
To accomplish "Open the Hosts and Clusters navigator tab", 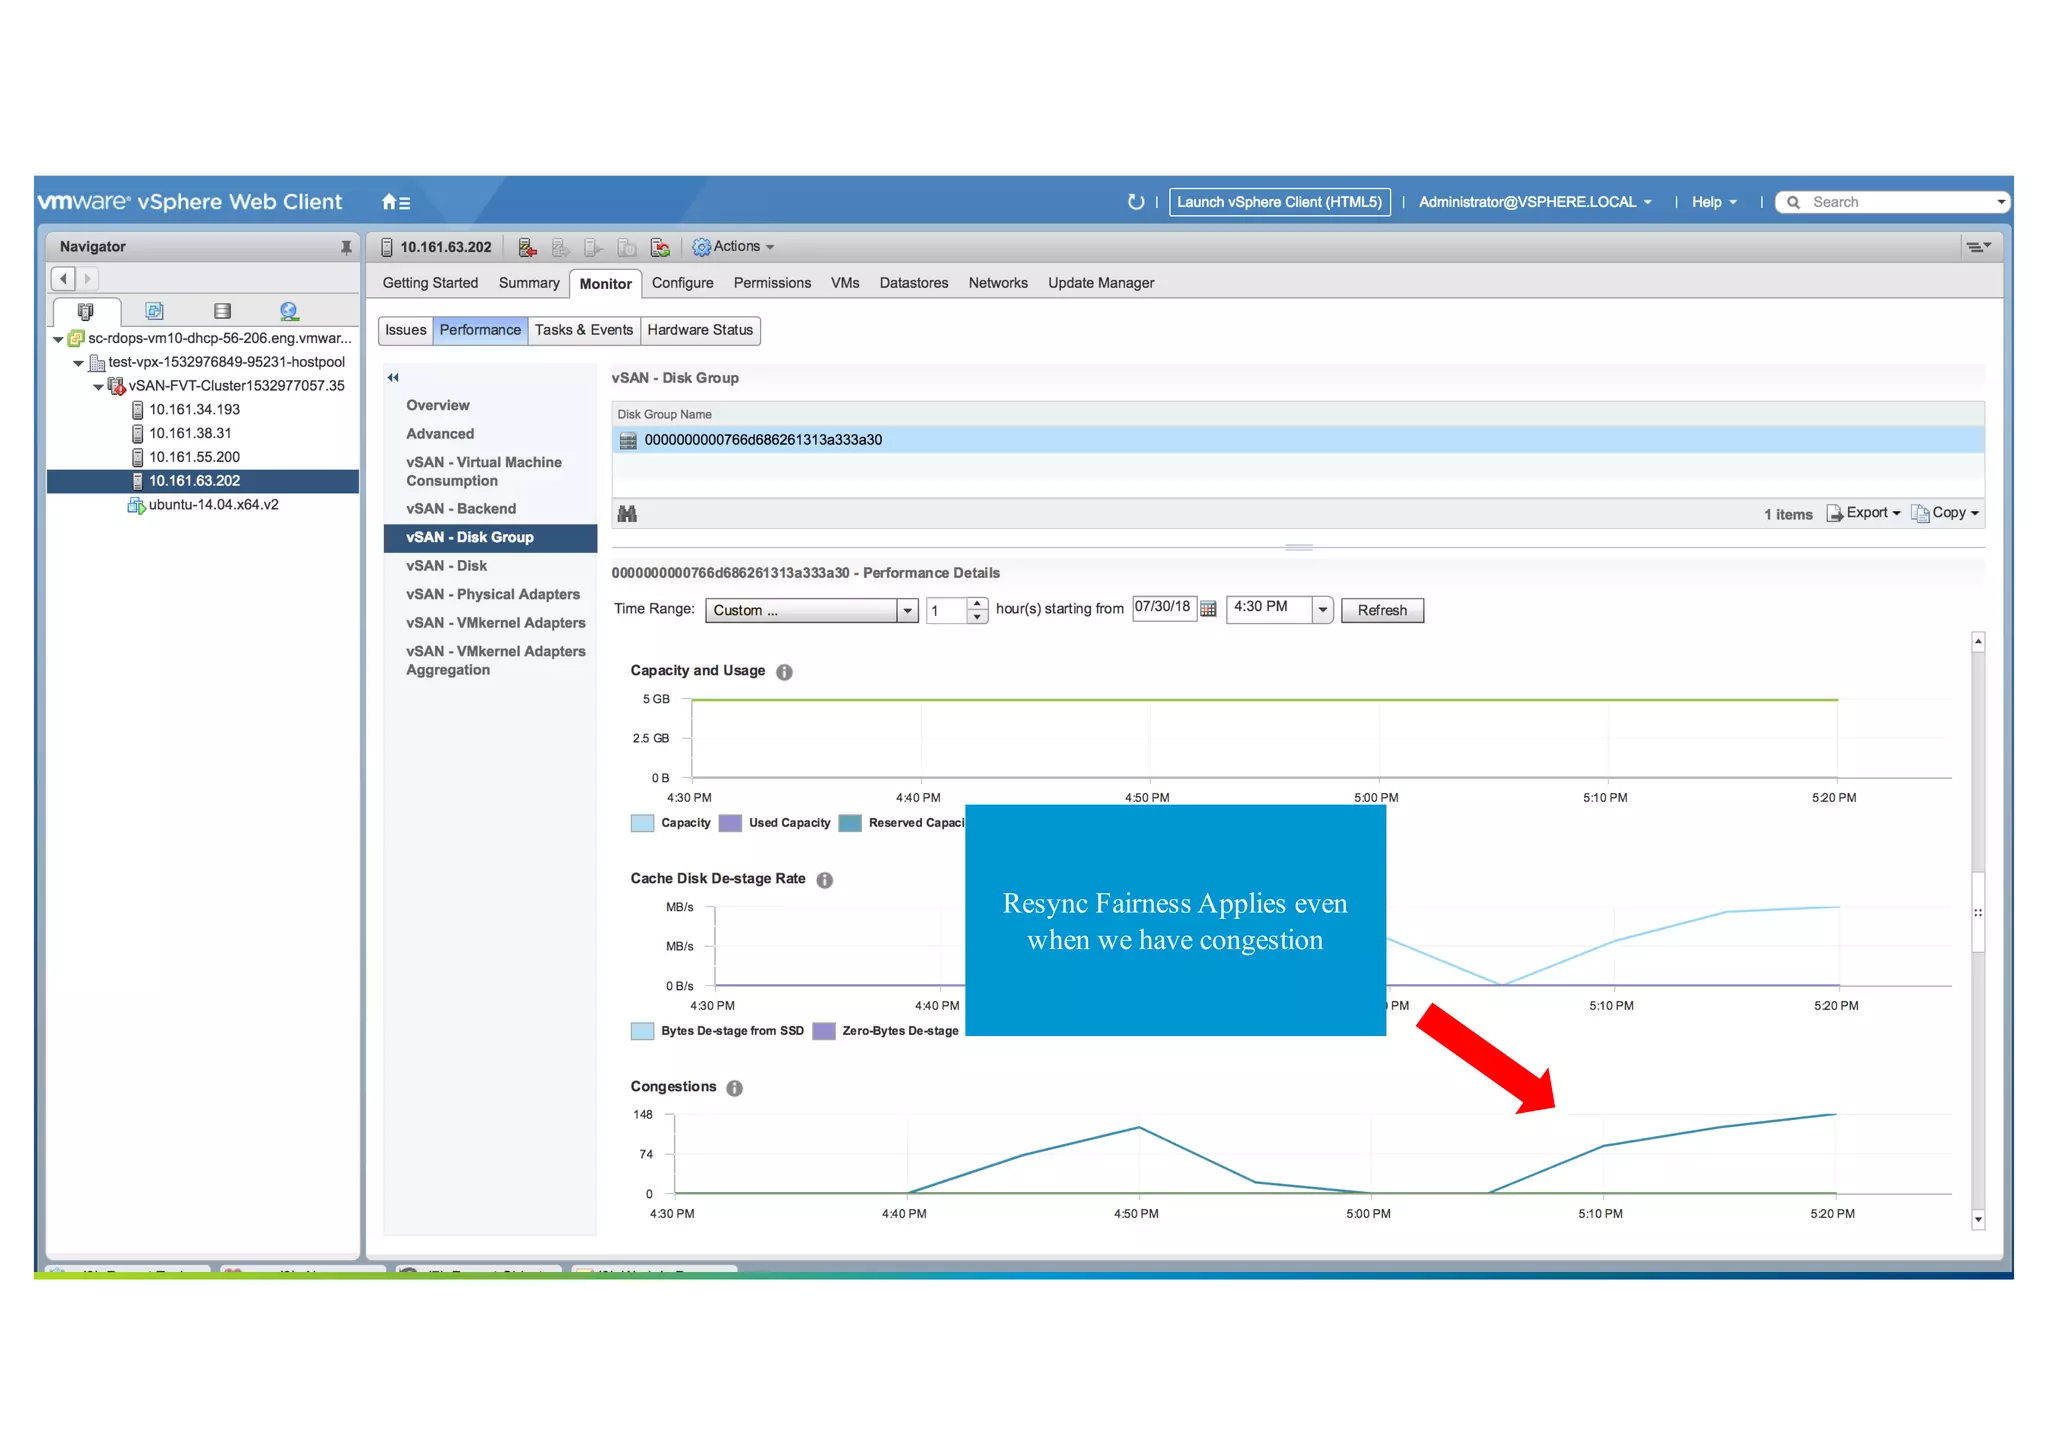I will click(86, 311).
